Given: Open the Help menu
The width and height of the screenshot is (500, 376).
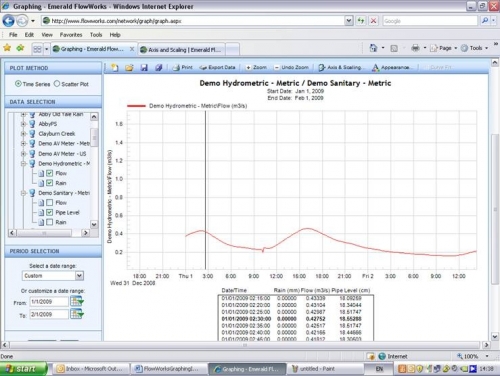Looking at the screenshot, I should point(115,35).
